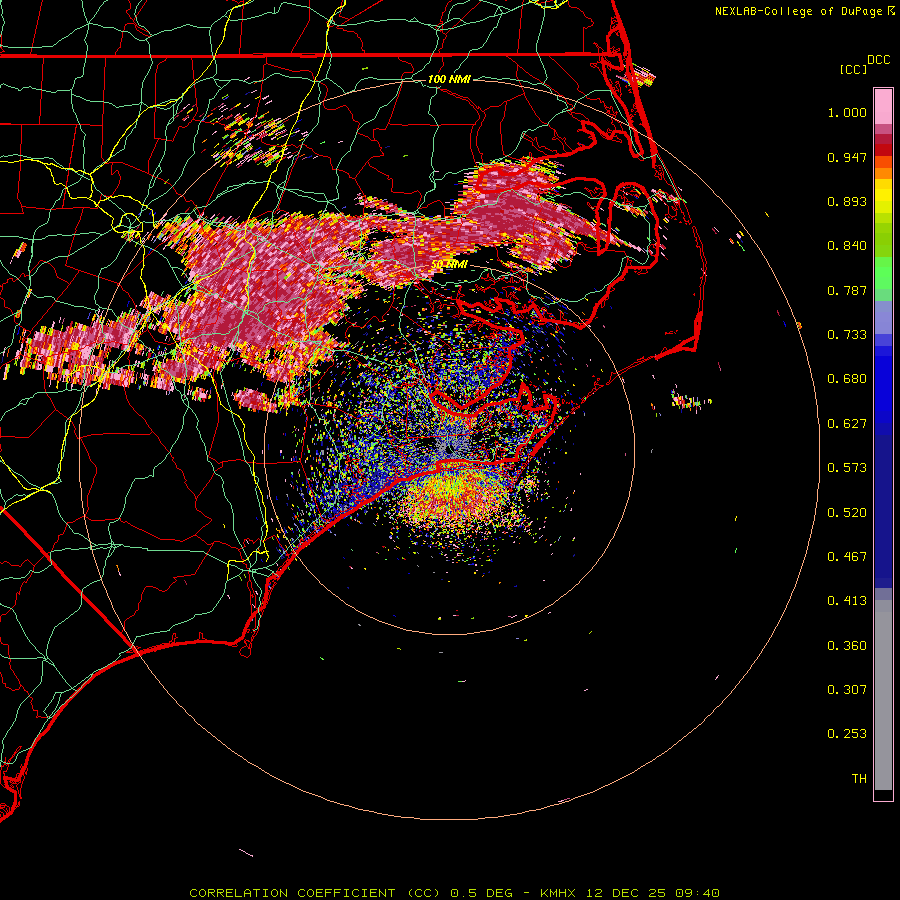Select the 0.893 legend value

click(847, 201)
